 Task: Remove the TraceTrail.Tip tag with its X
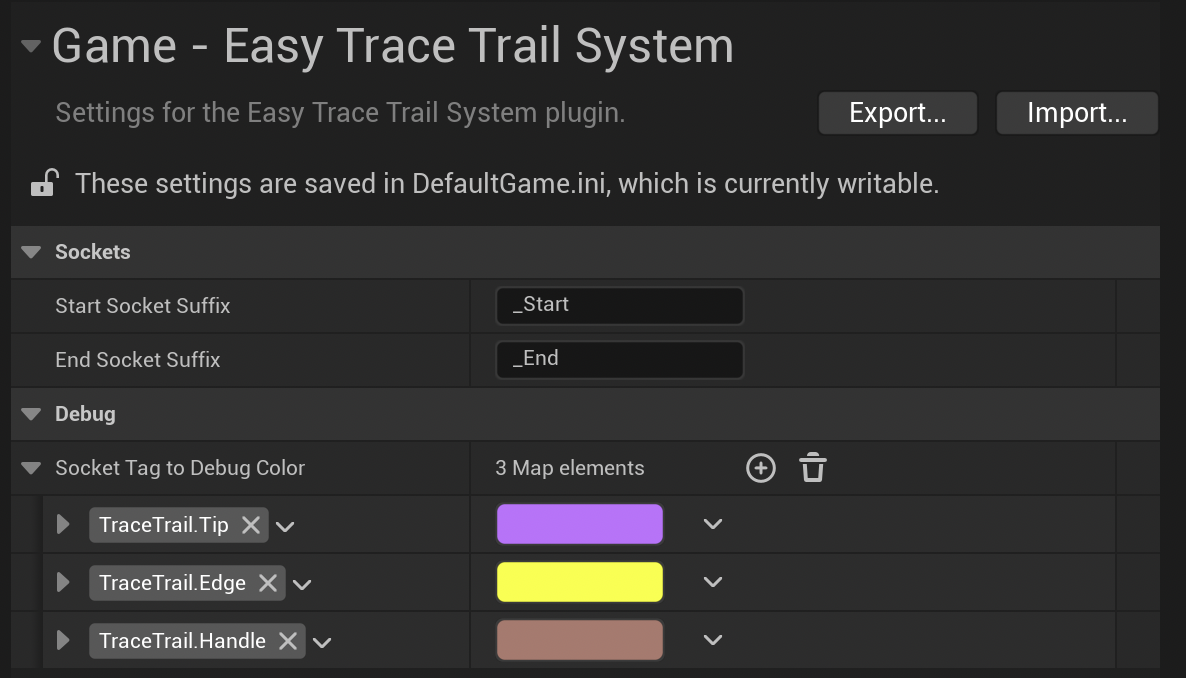click(251, 525)
